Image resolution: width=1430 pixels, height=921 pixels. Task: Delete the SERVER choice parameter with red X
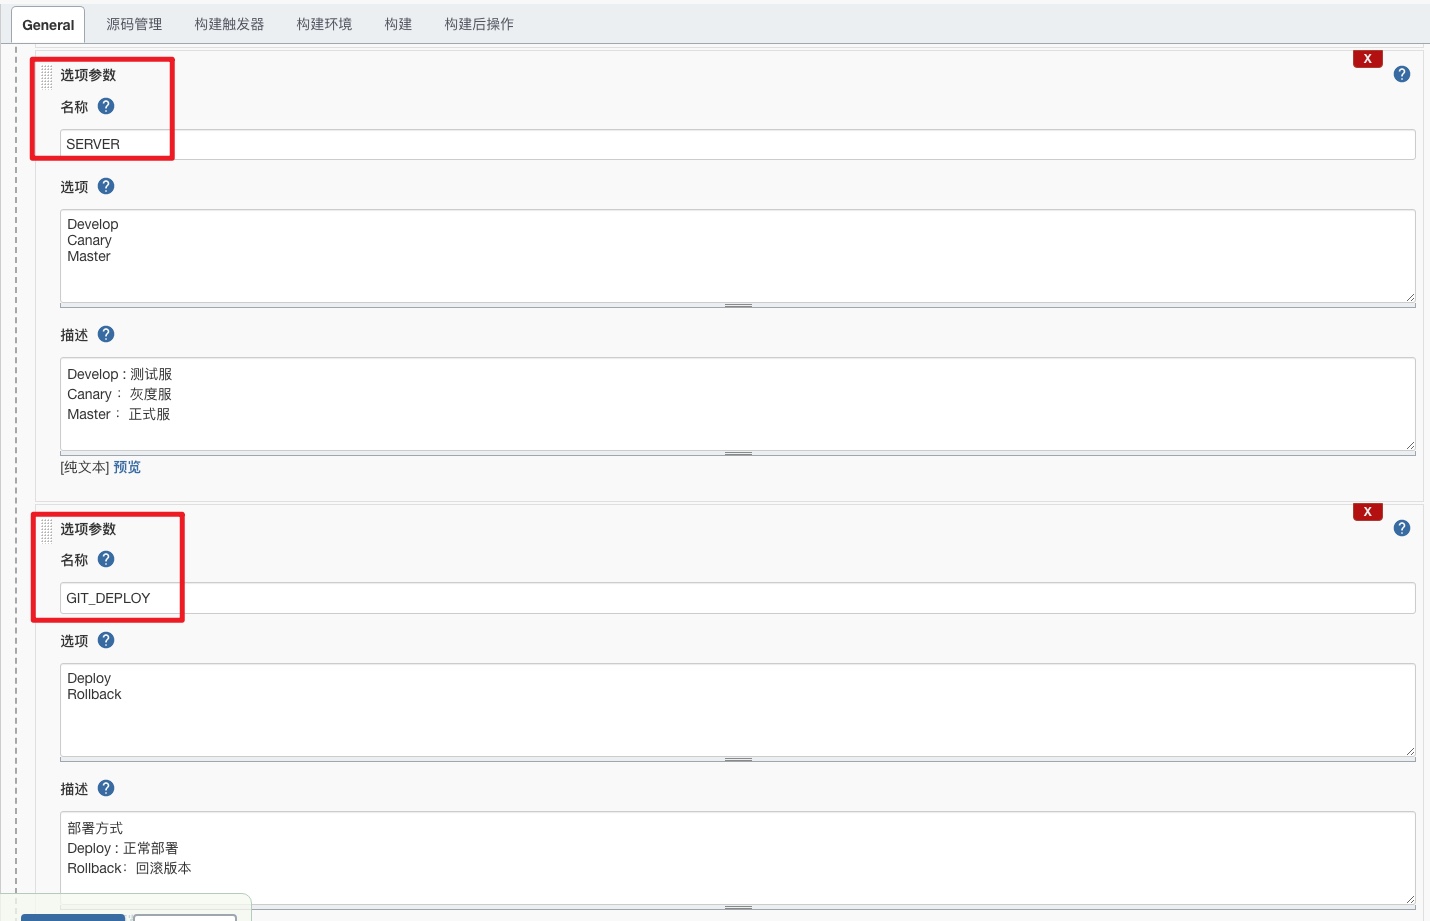(x=1368, y=59)
